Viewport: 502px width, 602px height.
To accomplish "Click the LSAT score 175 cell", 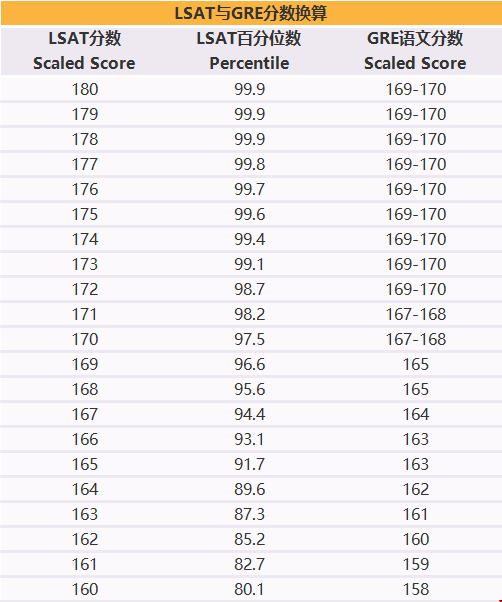I will coord(85,214).
